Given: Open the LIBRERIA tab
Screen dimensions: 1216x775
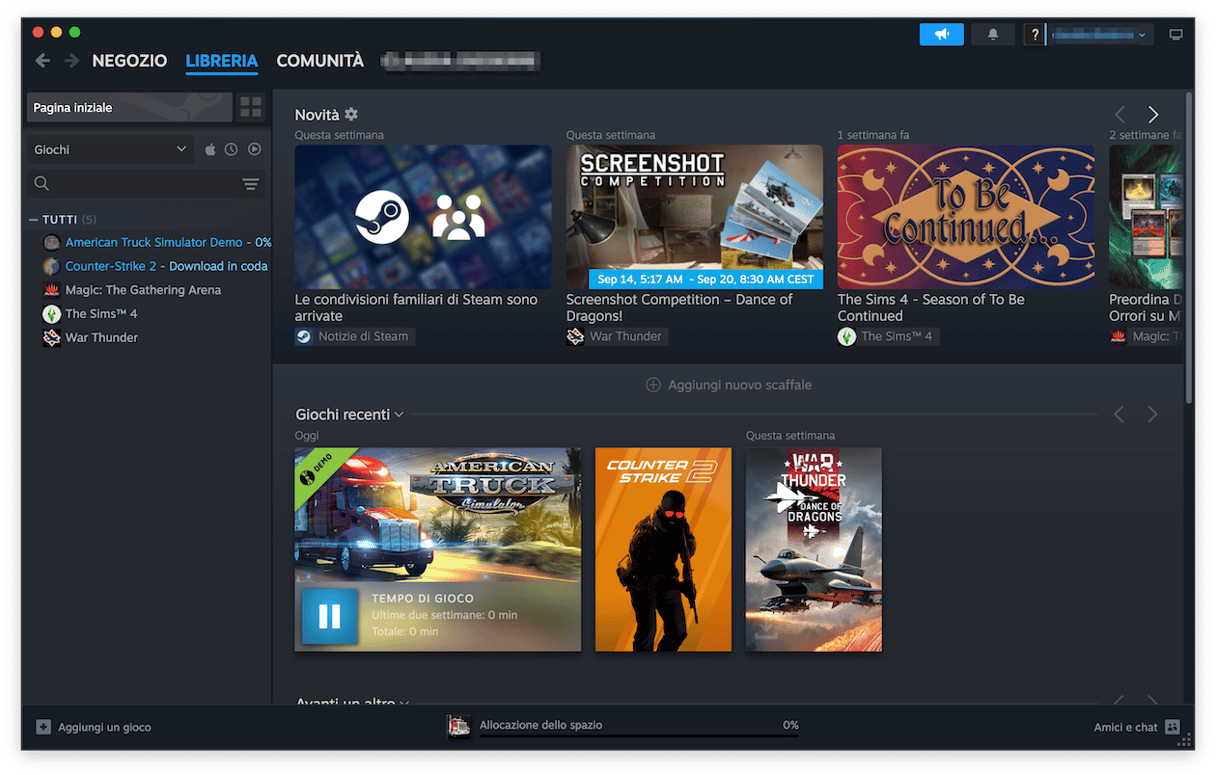Looking at the screenshot, I should 222,61.
